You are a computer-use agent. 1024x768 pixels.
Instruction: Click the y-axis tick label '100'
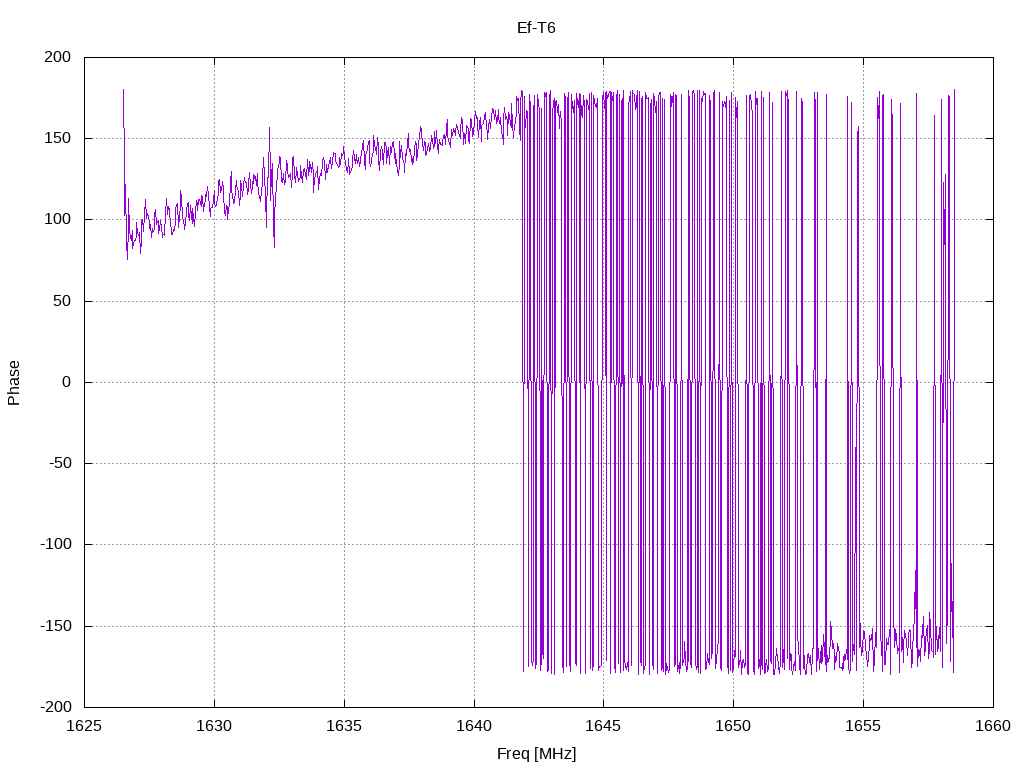point(57,219)
